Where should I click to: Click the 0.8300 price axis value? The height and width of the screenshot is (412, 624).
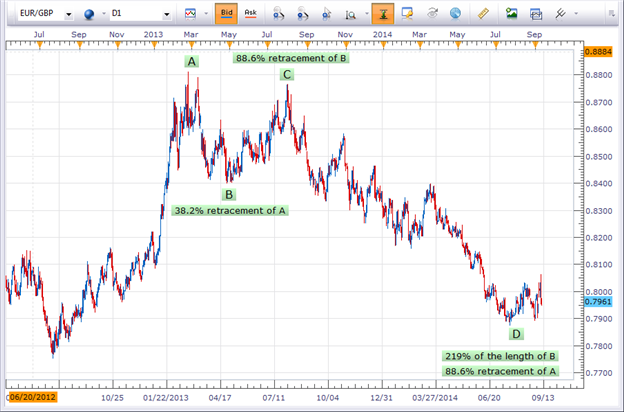click(x=599, y=211)
